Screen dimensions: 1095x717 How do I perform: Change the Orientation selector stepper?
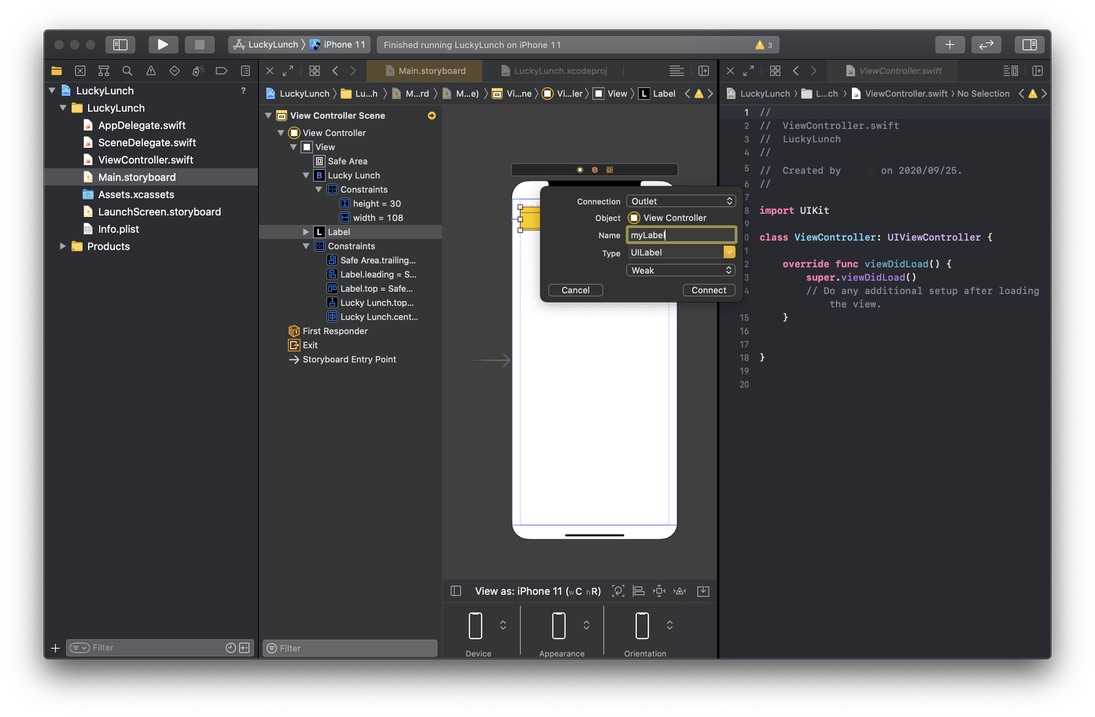point(669,626)
